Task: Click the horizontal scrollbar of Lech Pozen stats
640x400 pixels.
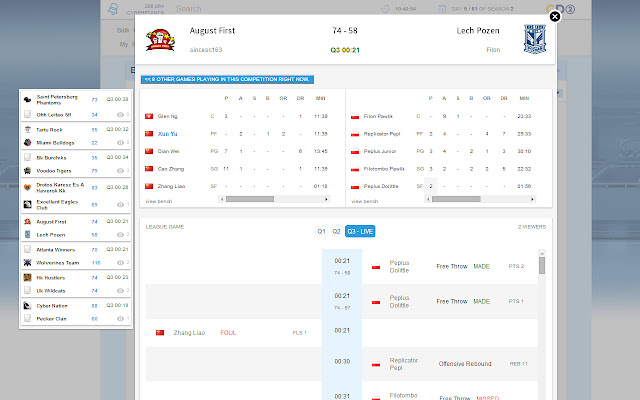Action: tap(456, 199)
